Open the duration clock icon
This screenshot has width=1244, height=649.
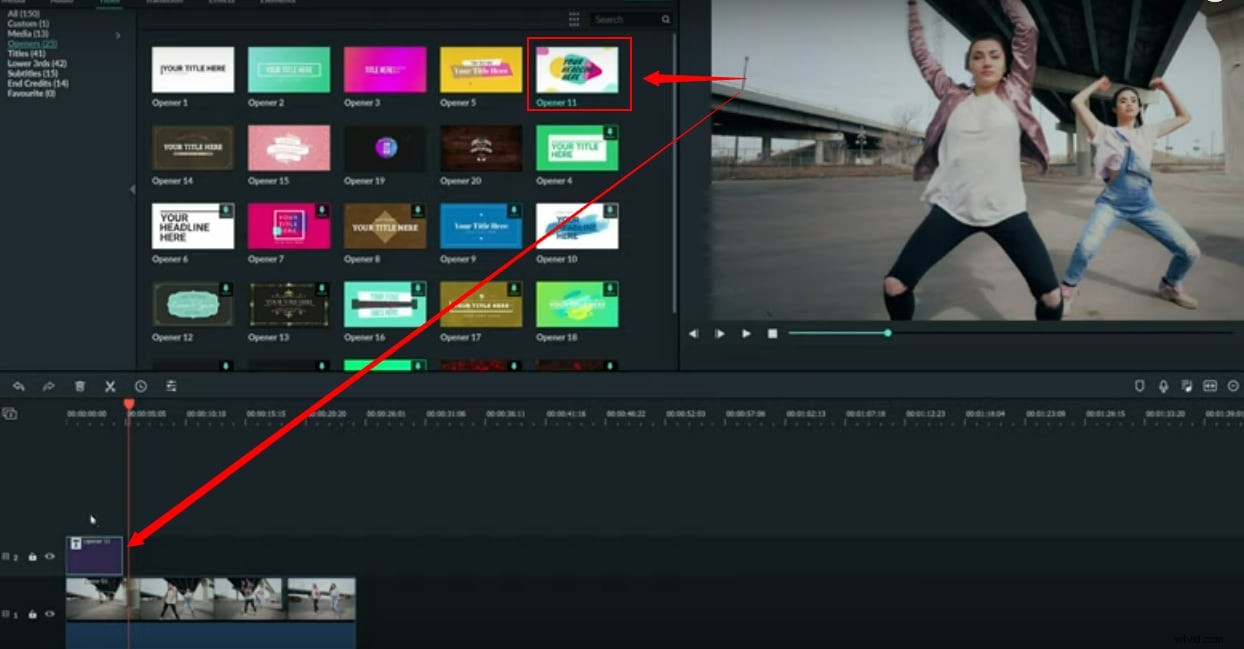140,386
